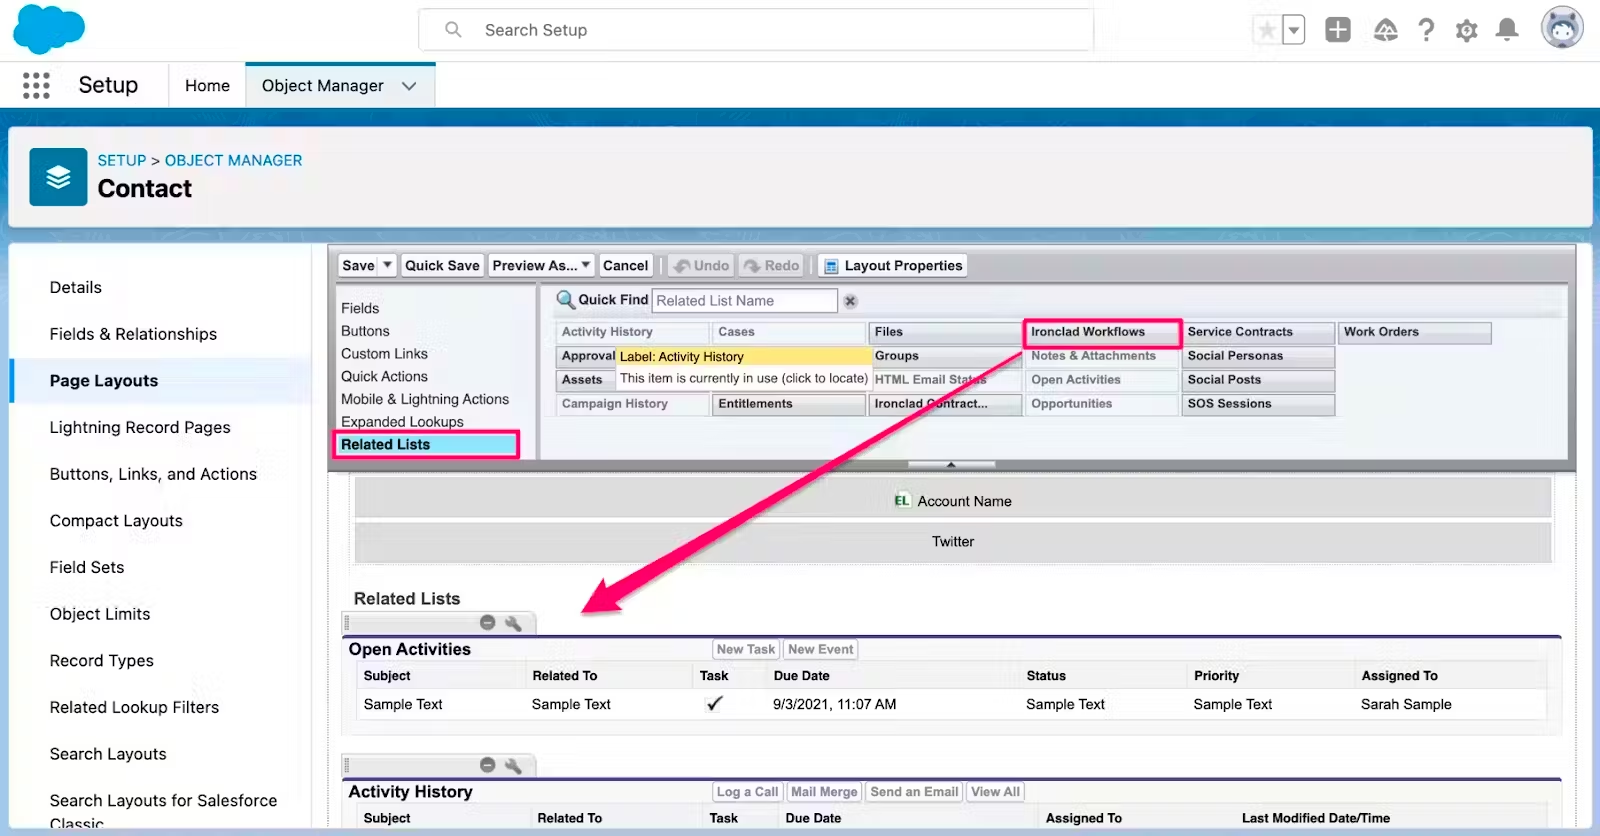Open Details in the sidebar
Screen dimensions: 1600x836
click(76, 287)
